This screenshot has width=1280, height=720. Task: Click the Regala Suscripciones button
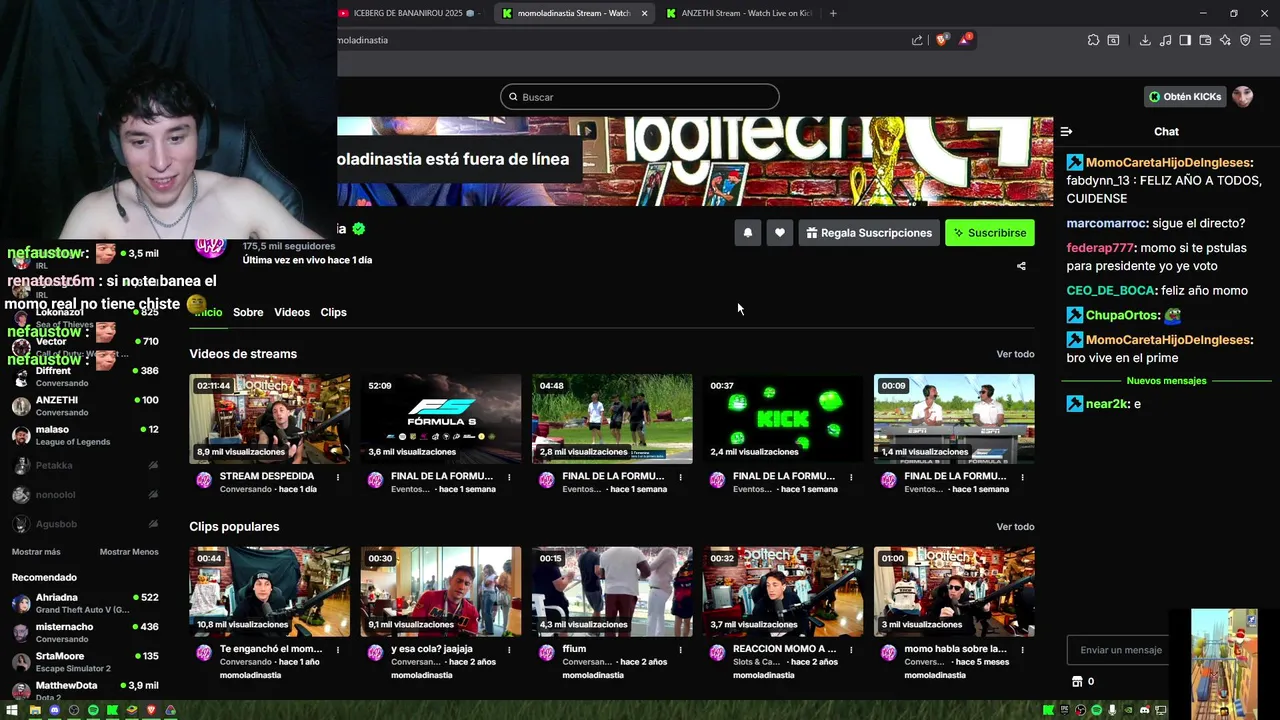point(869,233)
